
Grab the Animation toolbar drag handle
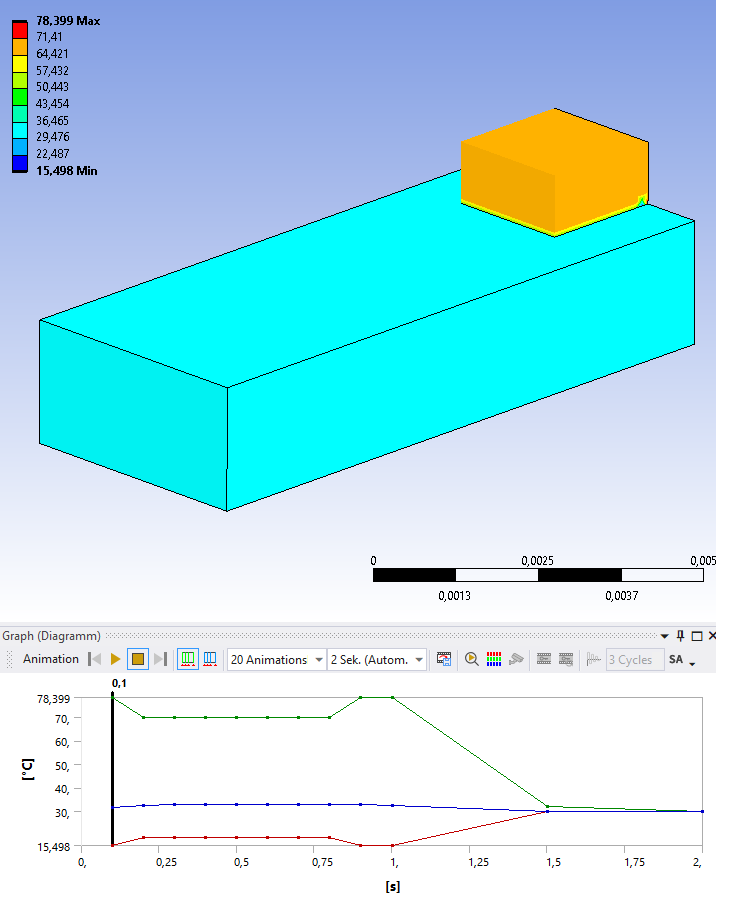pyautogui.click(x=9, y=659)
